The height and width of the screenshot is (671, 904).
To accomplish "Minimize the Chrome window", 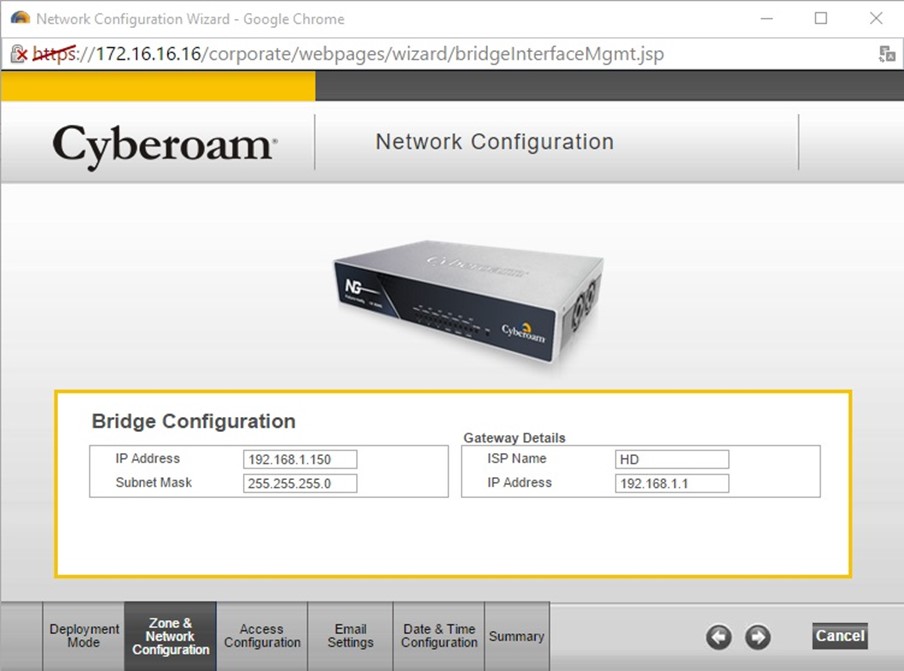I will pos(766,18).
